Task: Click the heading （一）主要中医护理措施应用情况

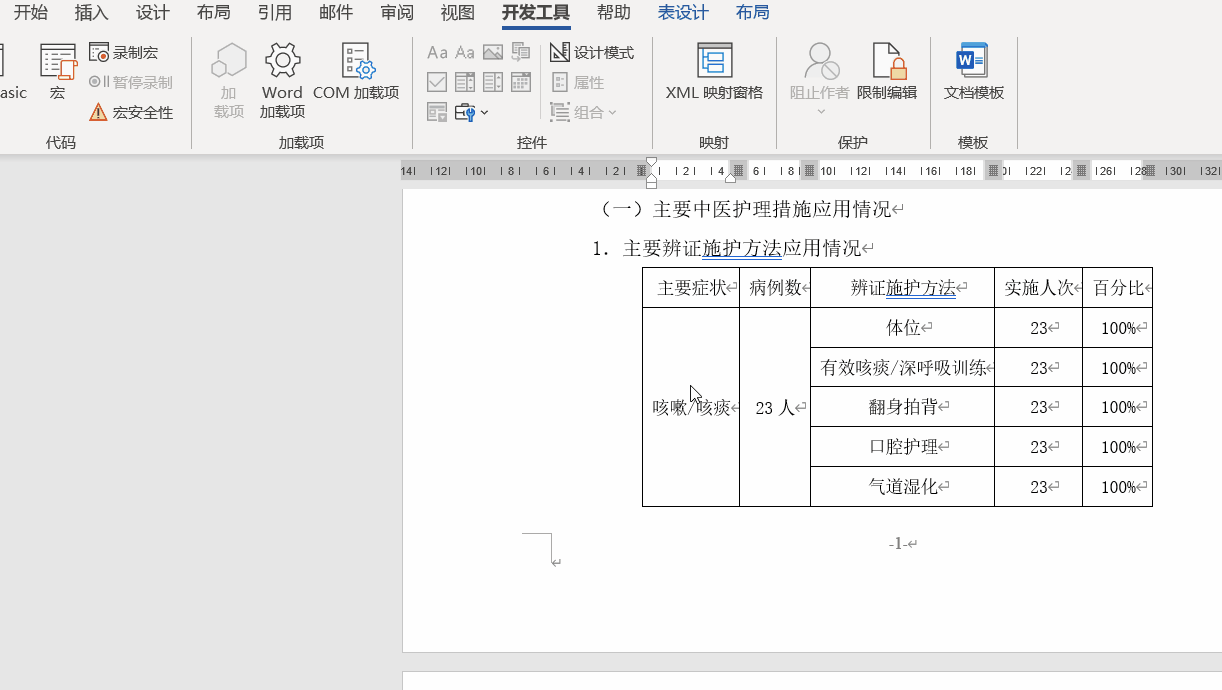Action: (x=748, y=210)
